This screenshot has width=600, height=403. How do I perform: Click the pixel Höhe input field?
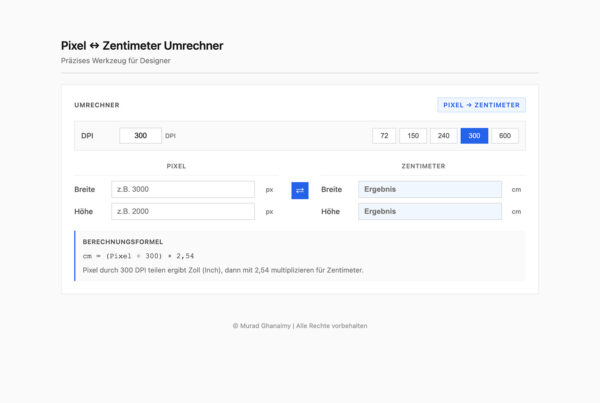tap(183, 211)
